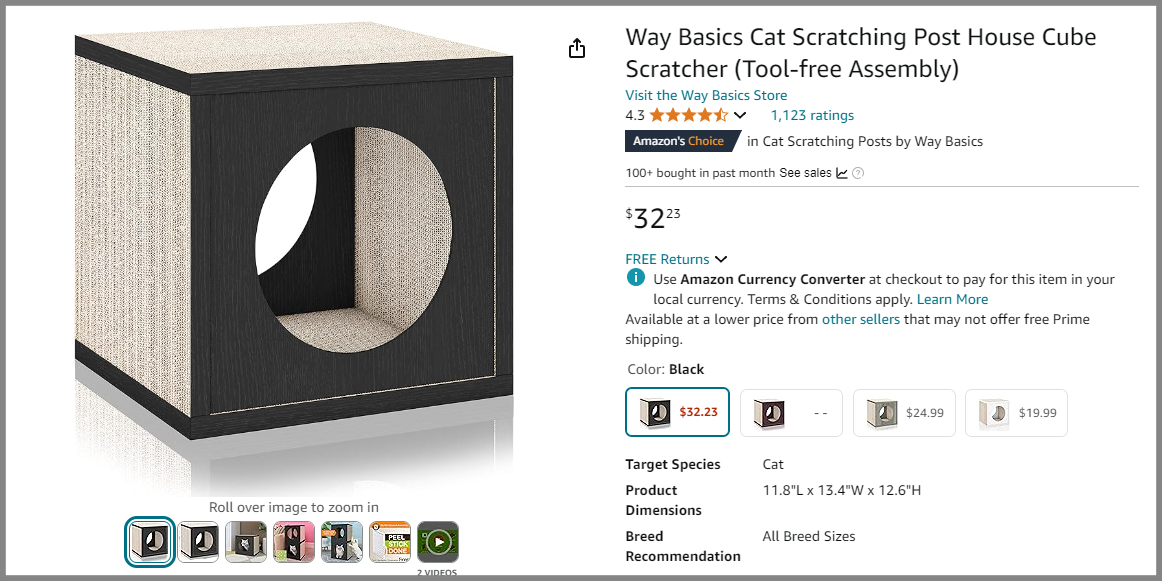Show the pink background stacked cubes thumbnail

[x=294, y=542]
